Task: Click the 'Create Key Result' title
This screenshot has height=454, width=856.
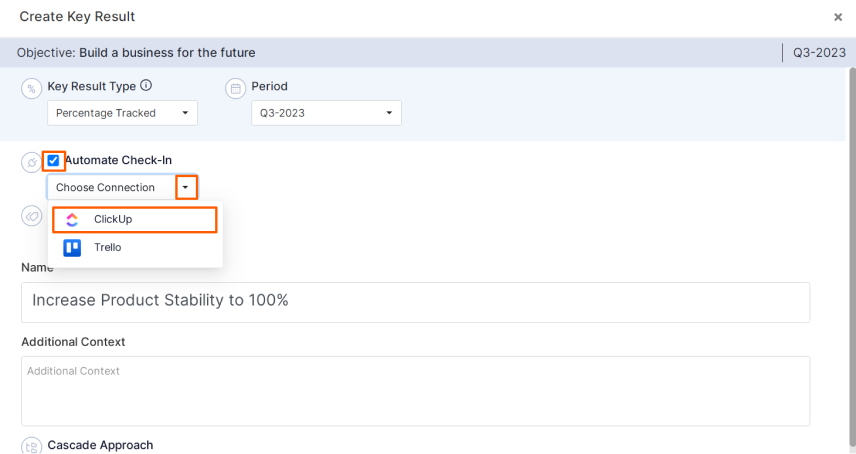Action: coord(77,16)
